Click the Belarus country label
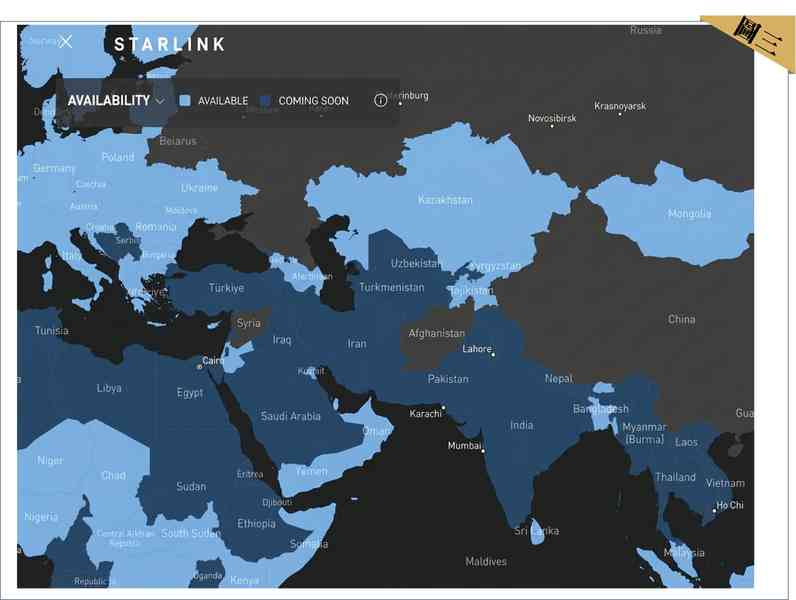 tap(178, 141)
